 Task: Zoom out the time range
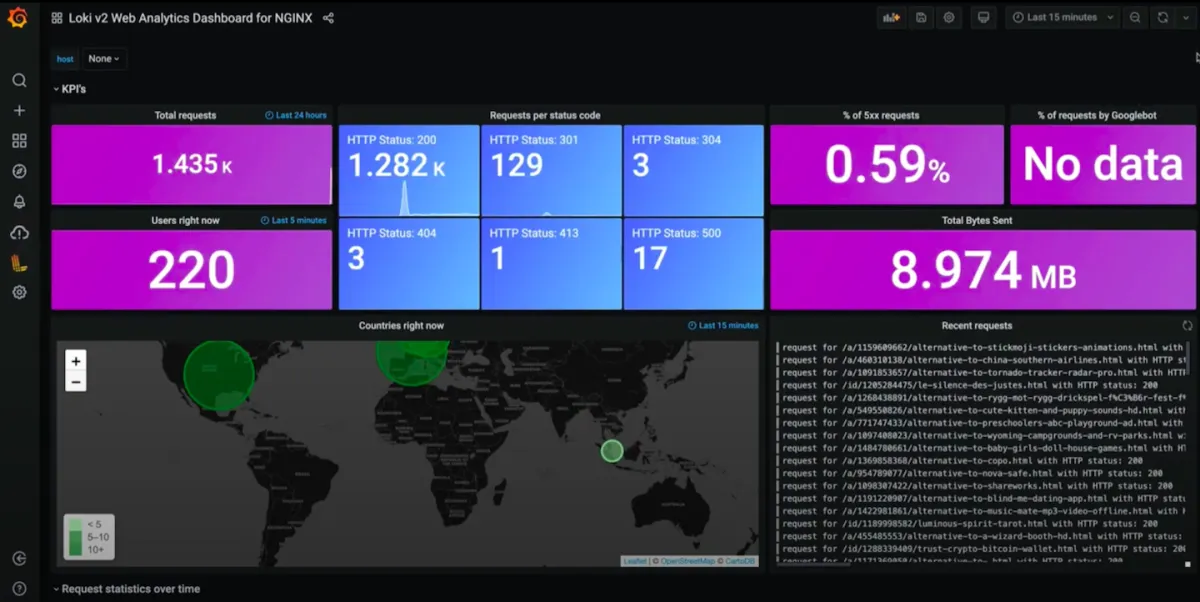(1135, 17)
